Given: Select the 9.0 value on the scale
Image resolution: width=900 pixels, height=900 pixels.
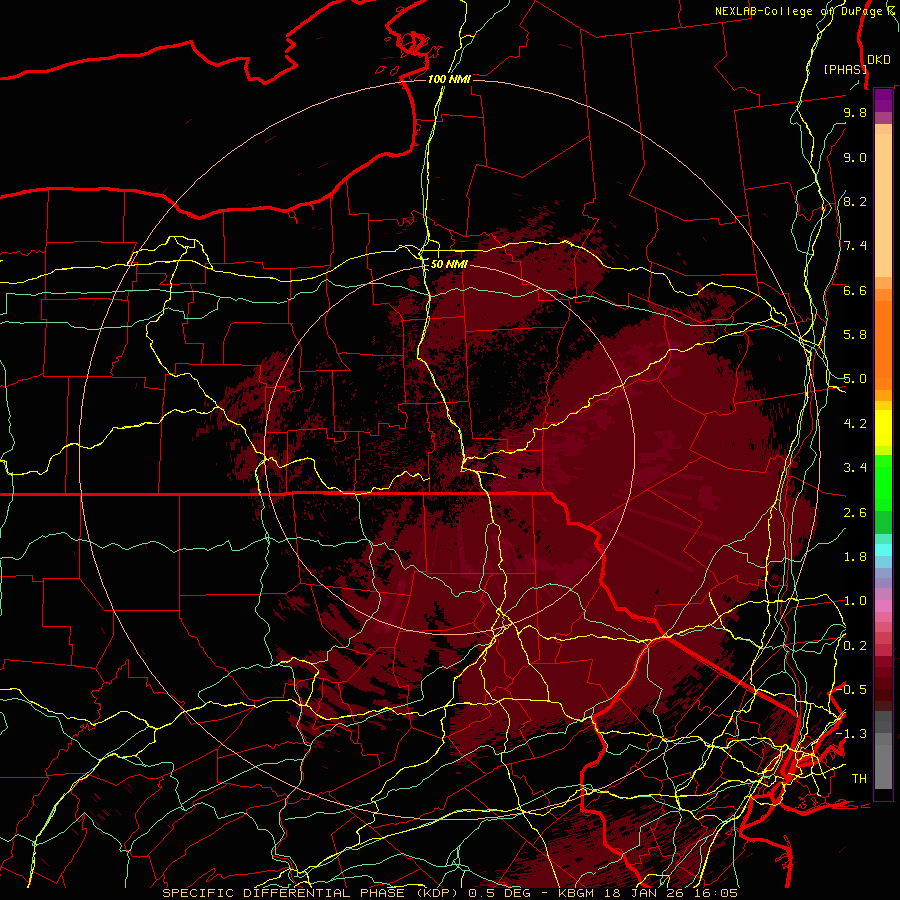Looking at the screenshot, I should pyautogui.click(x=855, y=157).
